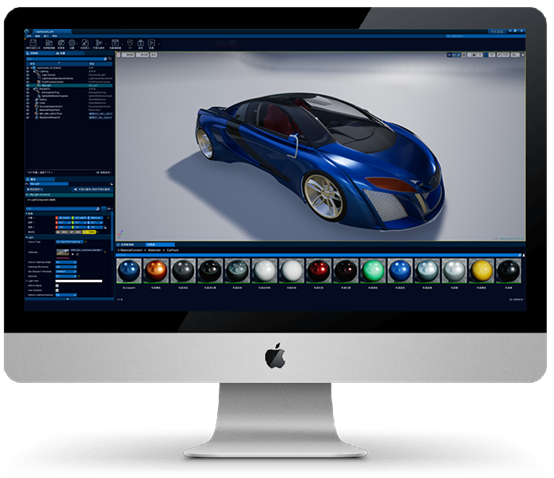Click the application logo in the top-left corner

point(27,31)
